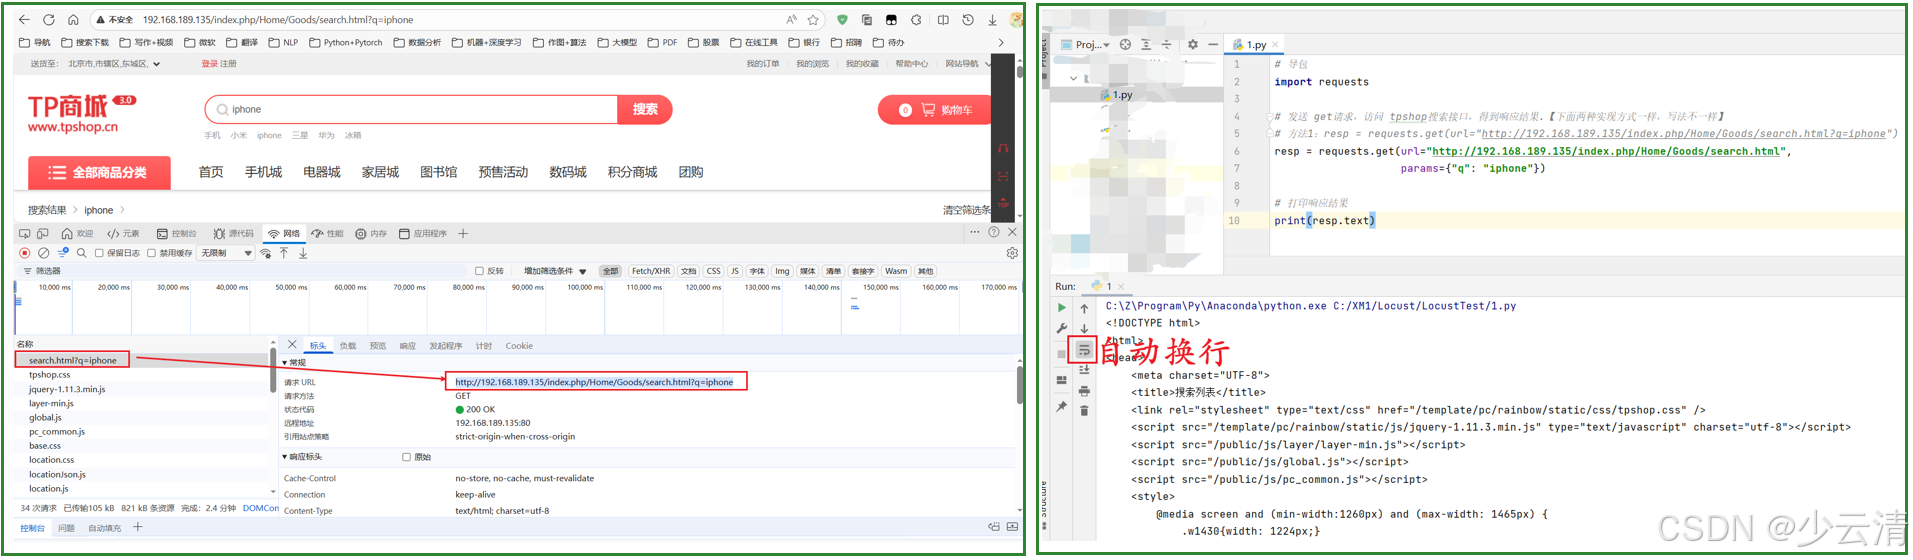
Task: Click the green shield icon in address bar
Action: click(842, 19)
